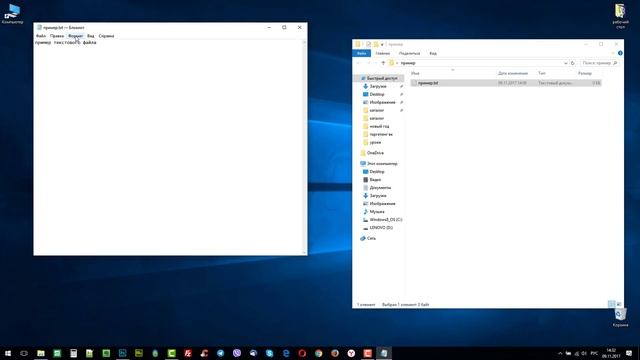This screenshot has height=360, width=640.
Task: Switch to the Вид ribbon tab in Explorer
Action: (x=433, y=53)
